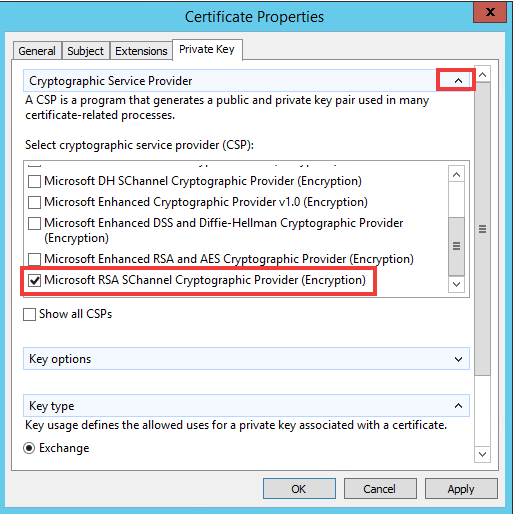Viewport: 513px width, 514px height.
Task: Collapse the Cryptographic Service Provider section
Action: 458,80
